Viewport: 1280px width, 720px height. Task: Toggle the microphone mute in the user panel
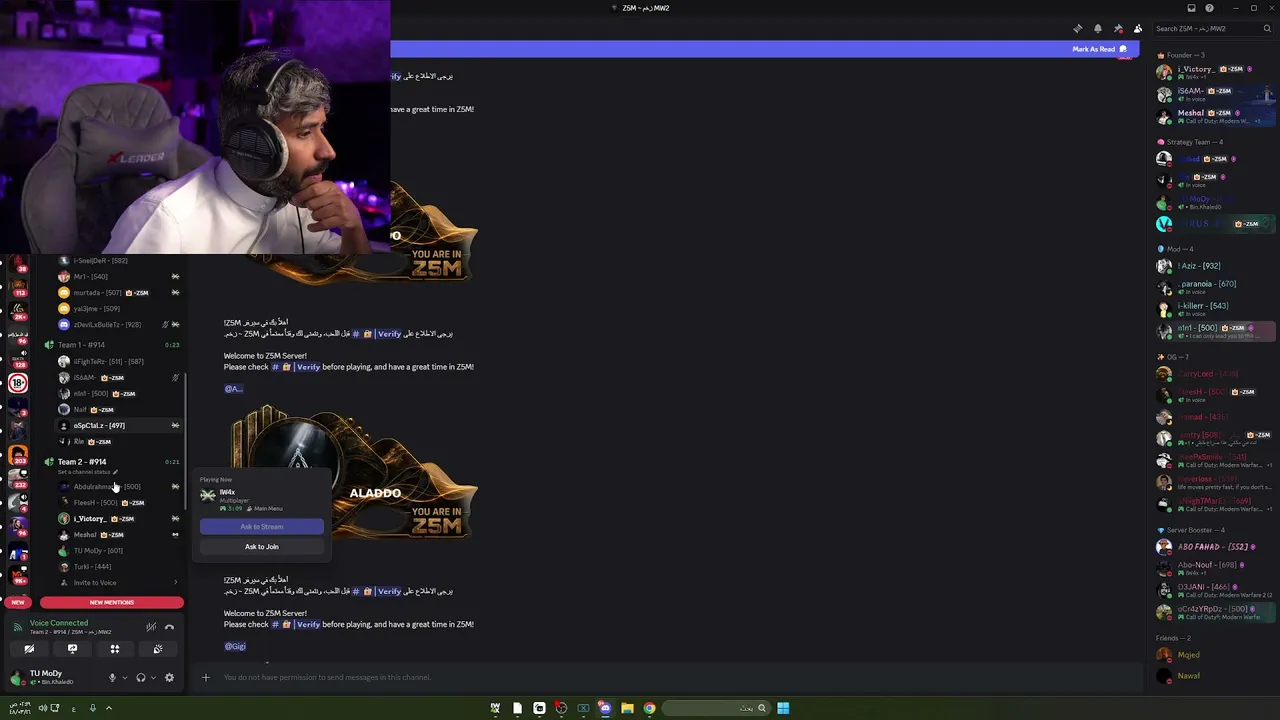(112, 678)
